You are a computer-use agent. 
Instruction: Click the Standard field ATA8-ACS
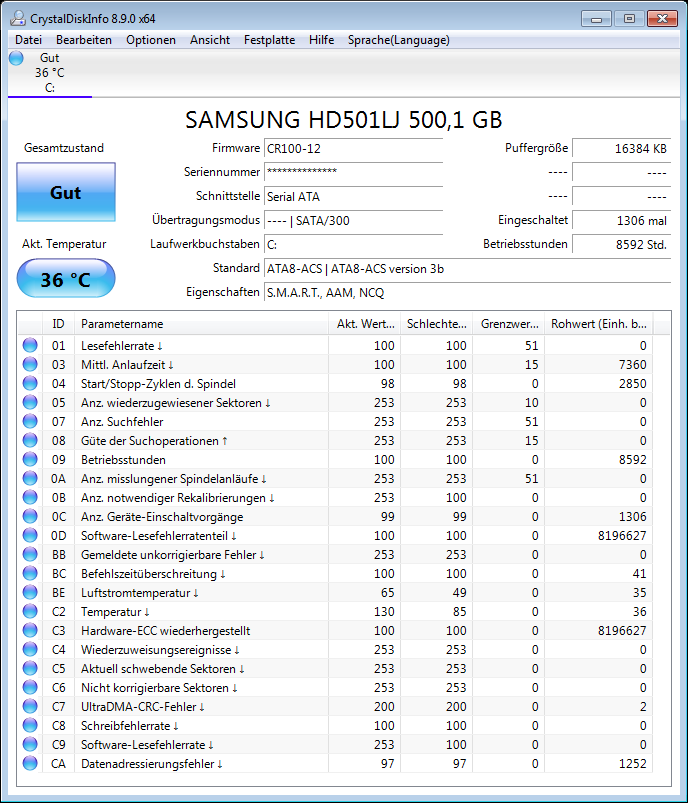467,268
